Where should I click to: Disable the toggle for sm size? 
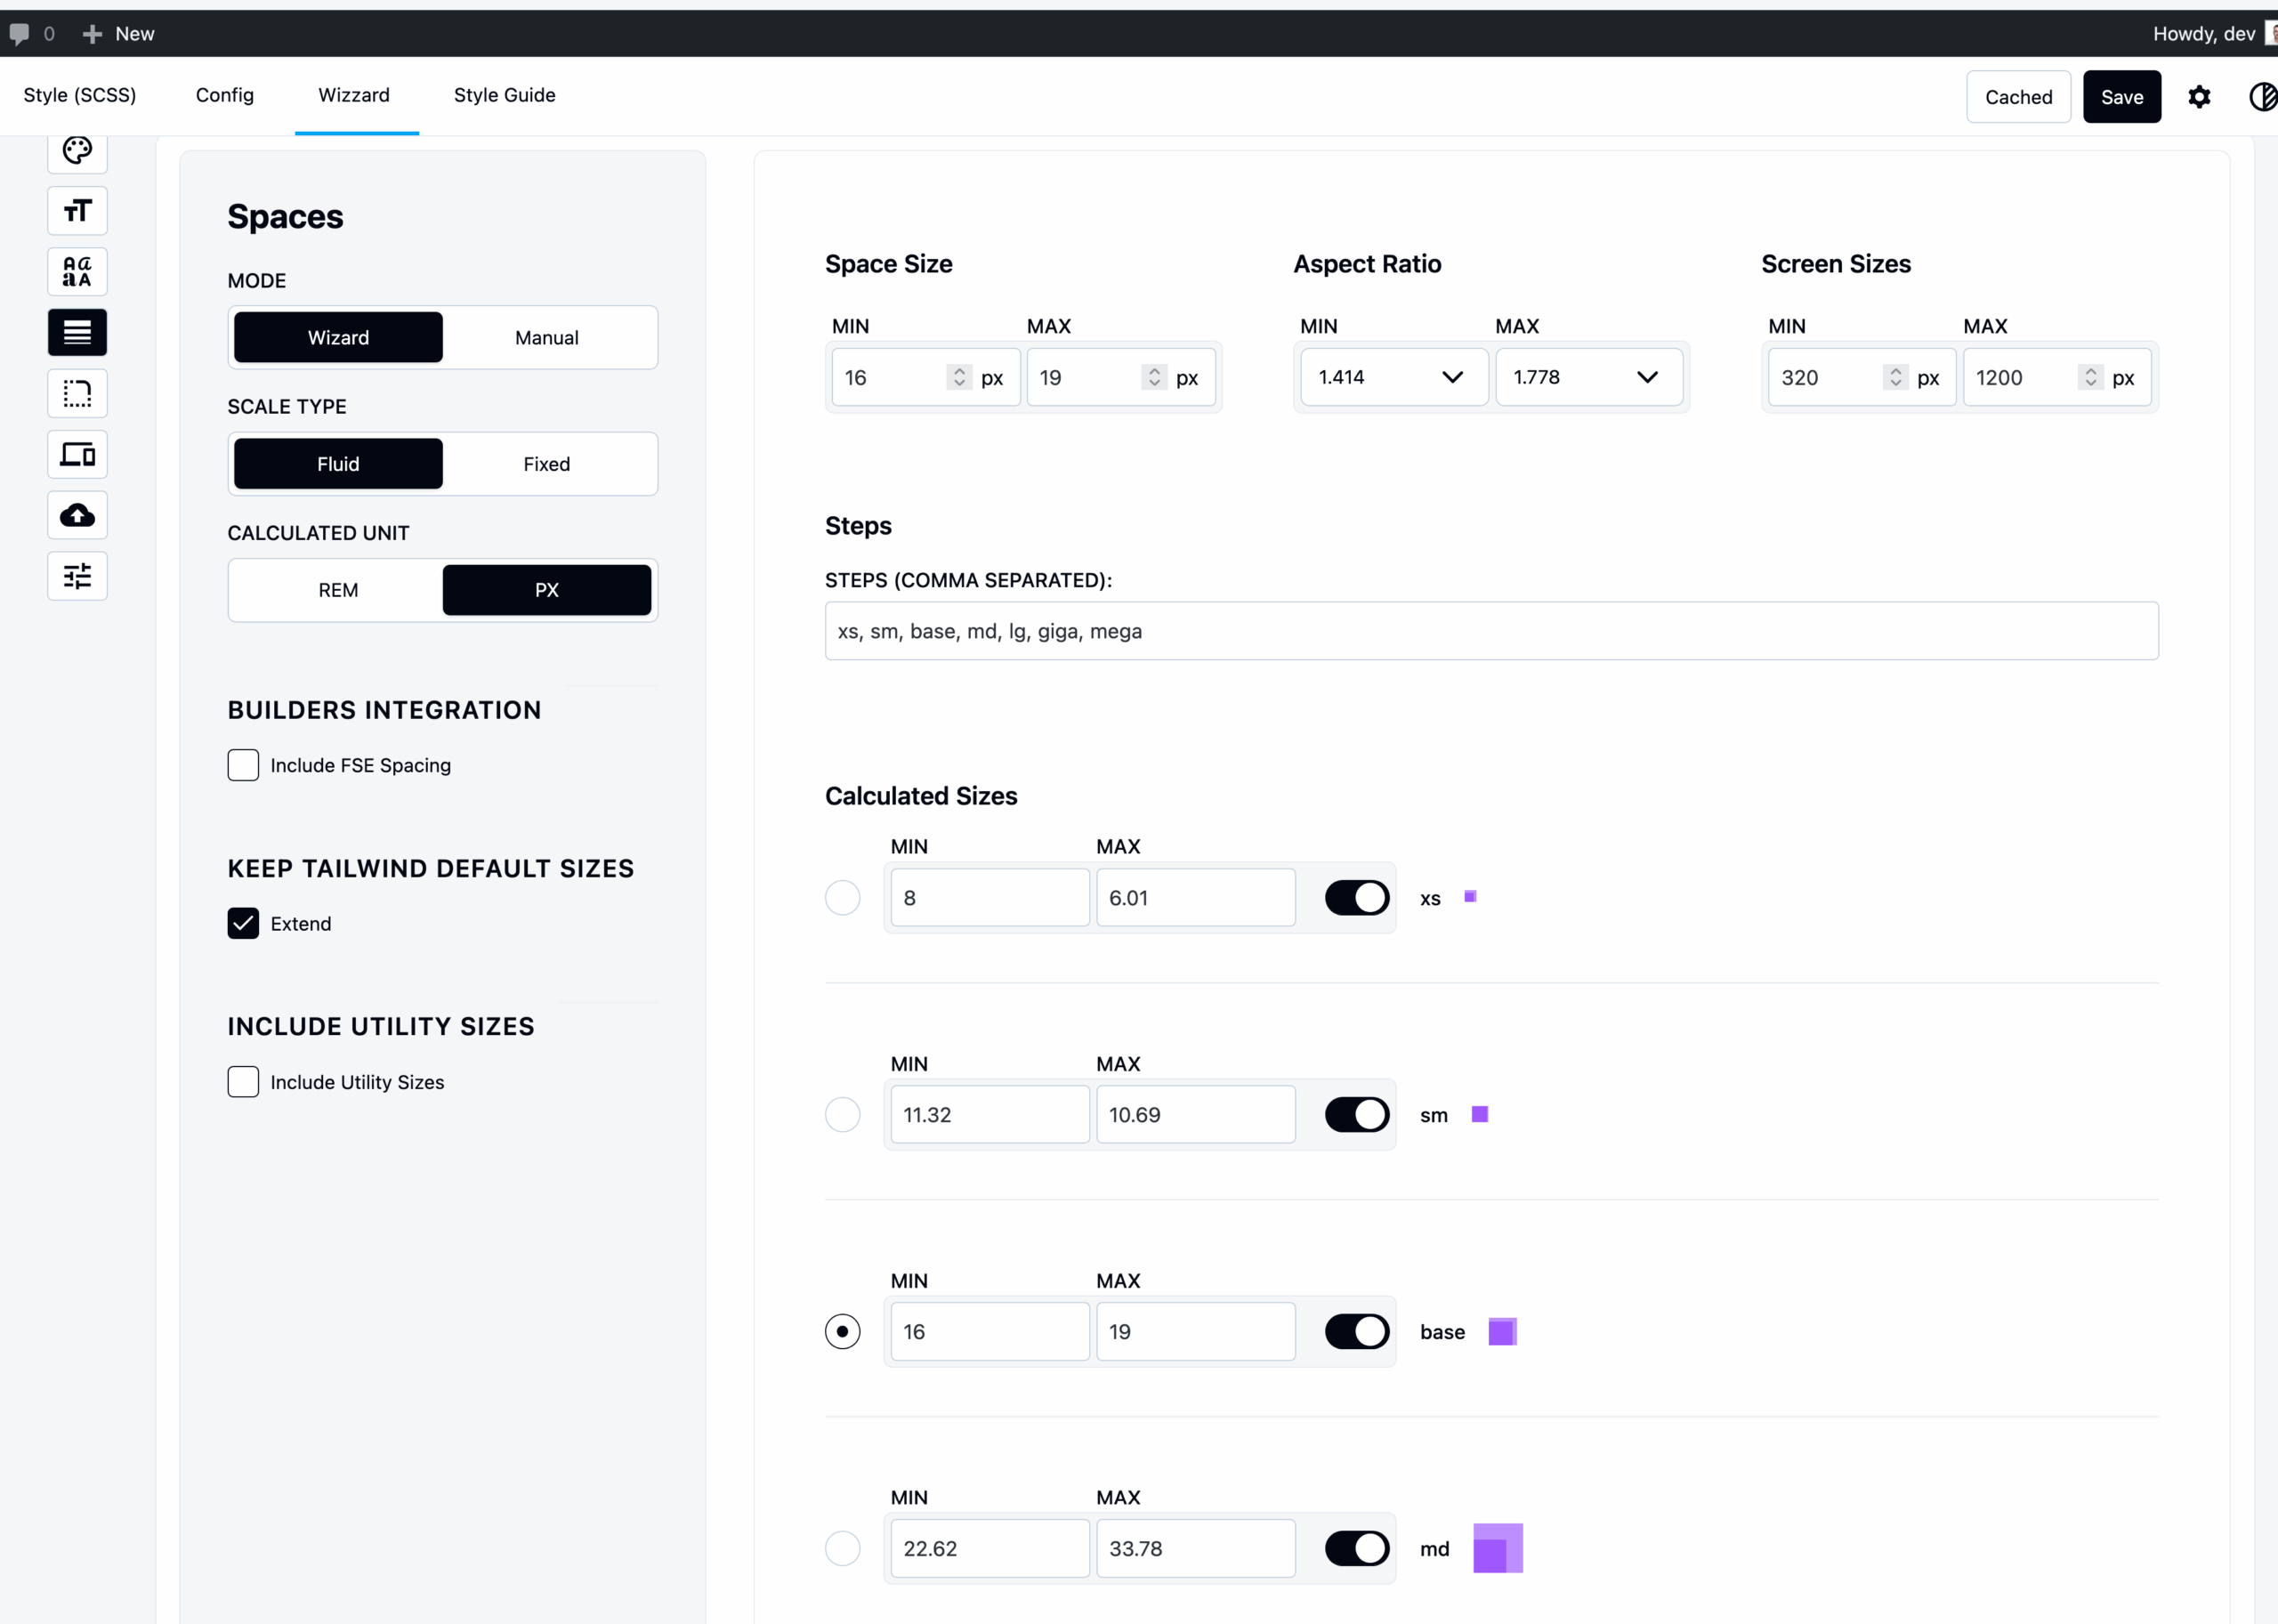click(1356, 1114)
